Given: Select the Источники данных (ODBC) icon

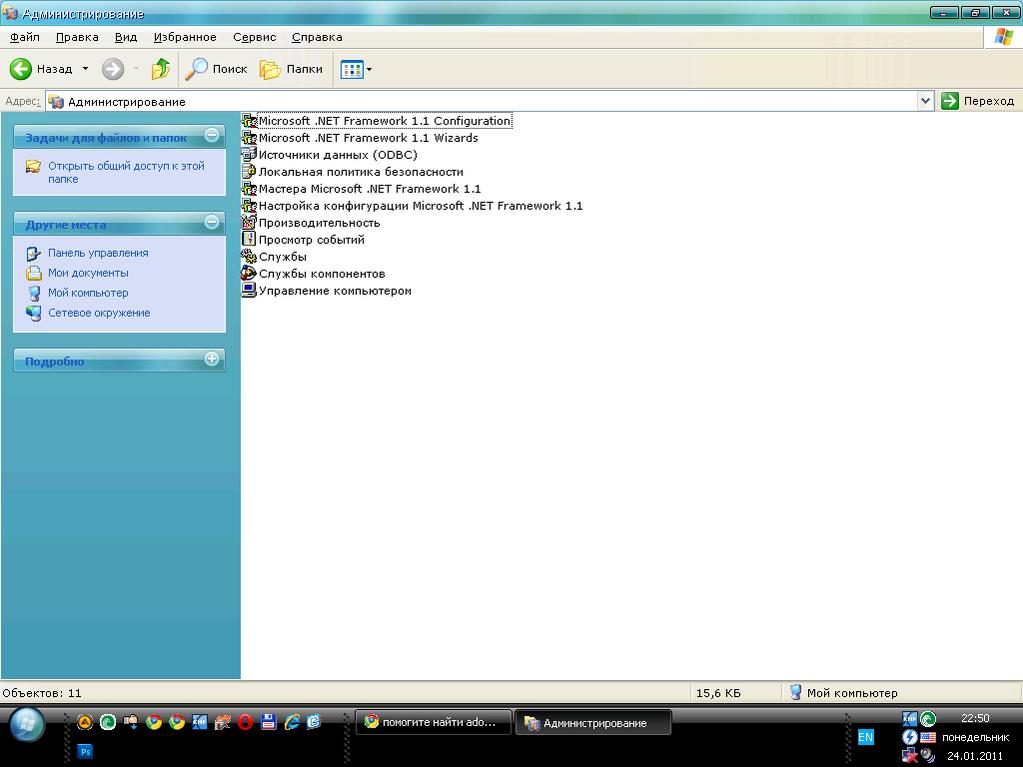Looking at the screenshot, I should coord(249,155).
